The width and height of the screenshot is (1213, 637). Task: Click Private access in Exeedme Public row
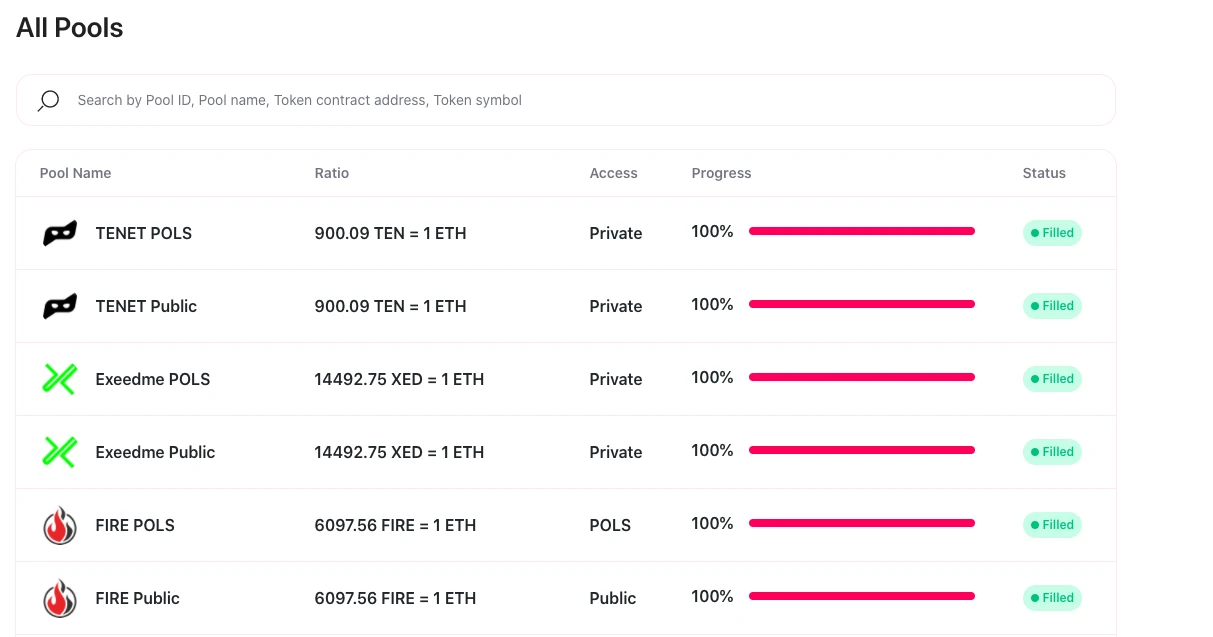click(616, 452)
